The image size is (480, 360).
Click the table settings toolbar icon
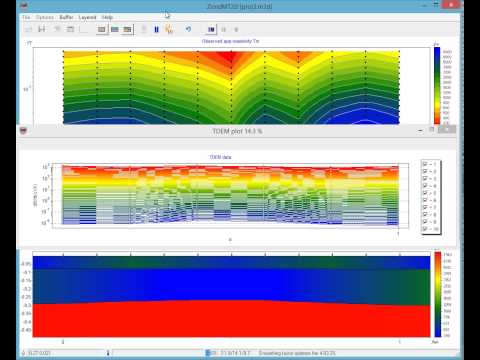click(x=70, y=29)
